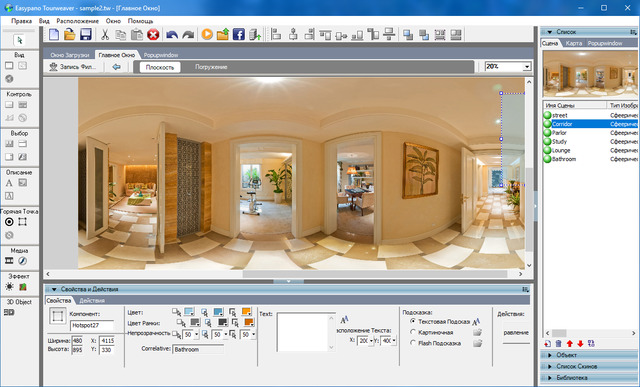Select the Текстовая Подсказка radio button
This screenshot has width=640, height=387.
pos(413,322)
